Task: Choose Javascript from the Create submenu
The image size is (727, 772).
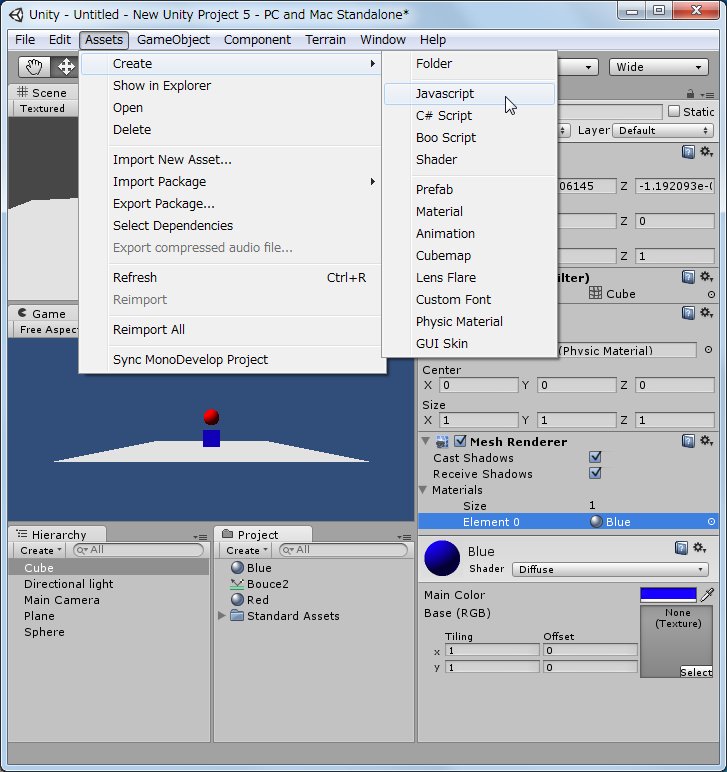Action: click(445, 94)
